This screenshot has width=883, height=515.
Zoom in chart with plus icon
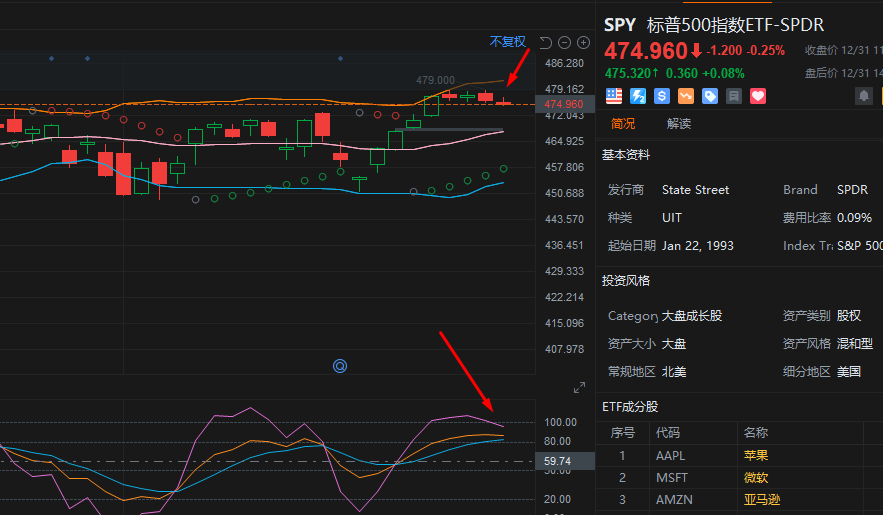(x=583, y=43)
